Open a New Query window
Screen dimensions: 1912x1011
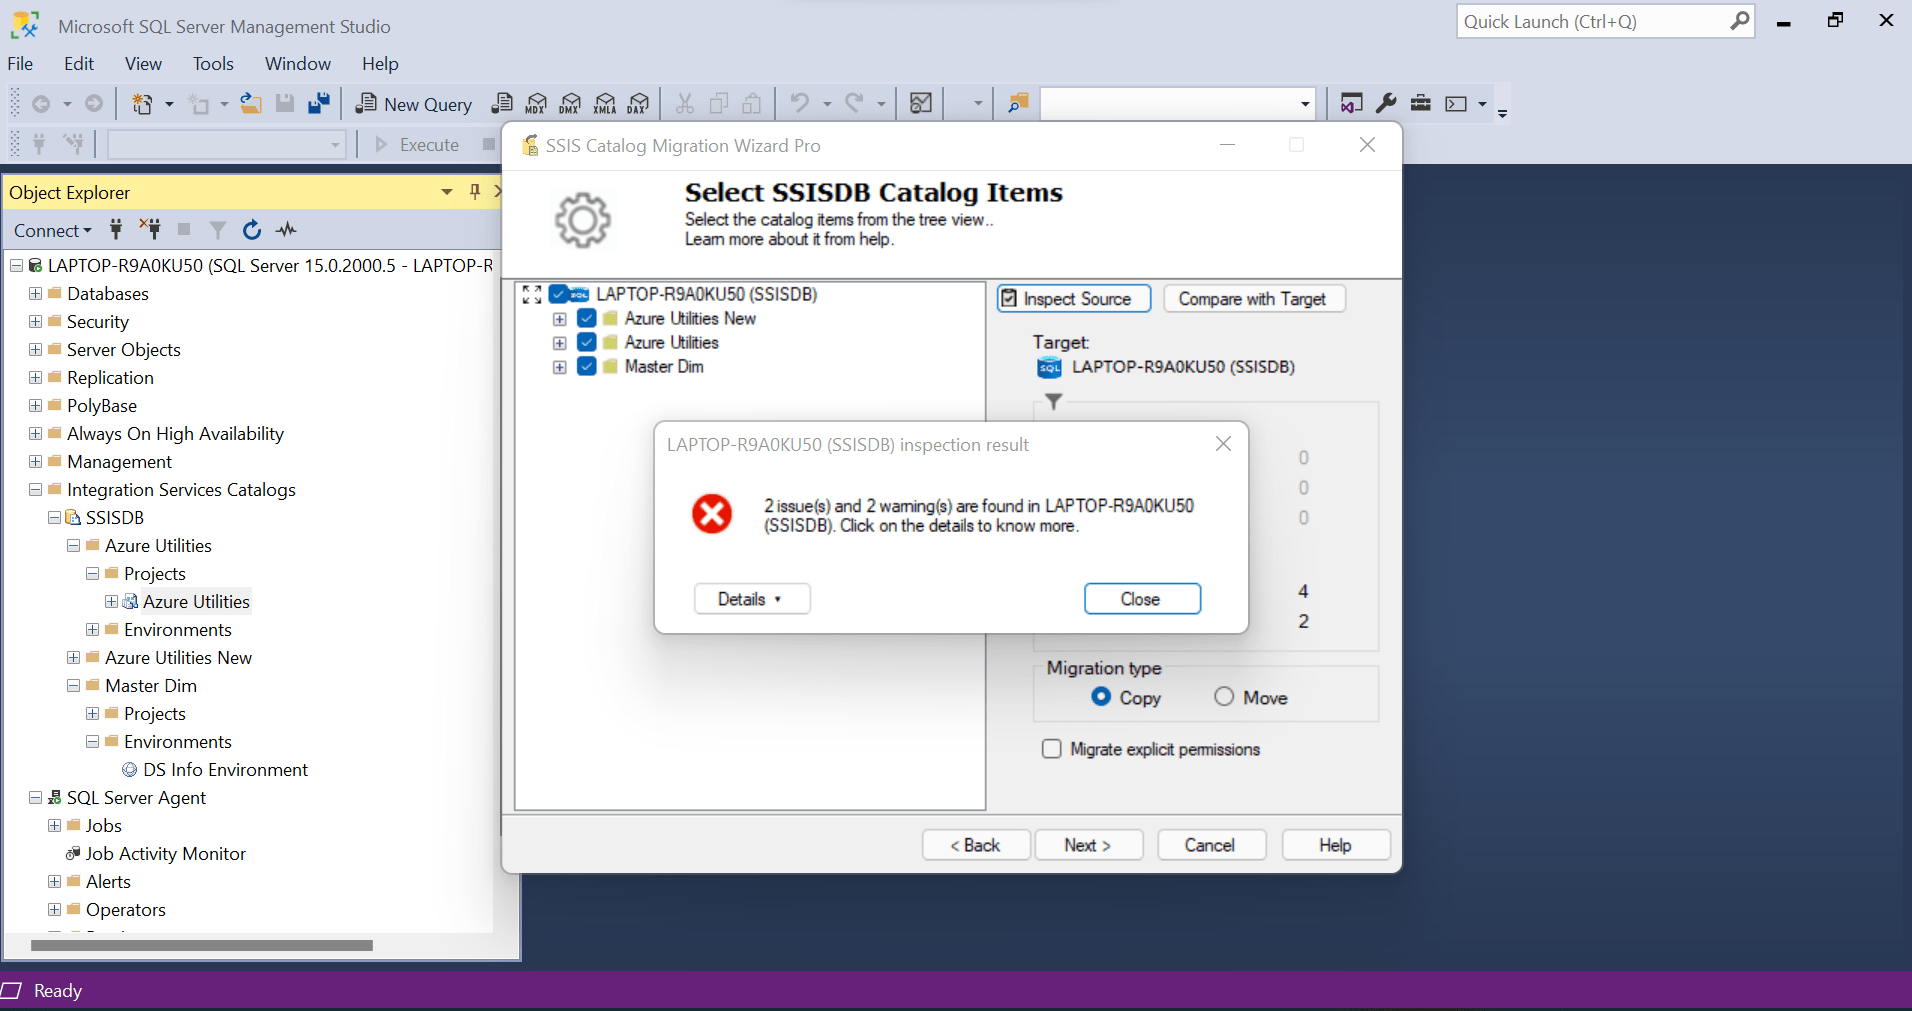click(x=413, y=103)
